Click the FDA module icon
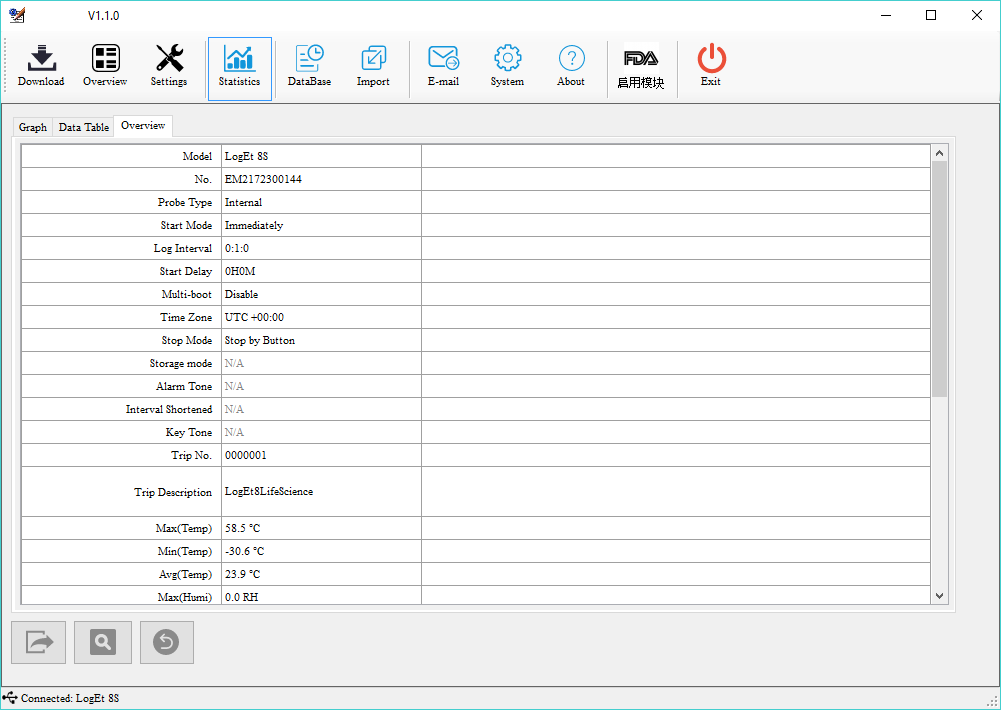The width and height of the screenshot is (1001, 710). 641,68
